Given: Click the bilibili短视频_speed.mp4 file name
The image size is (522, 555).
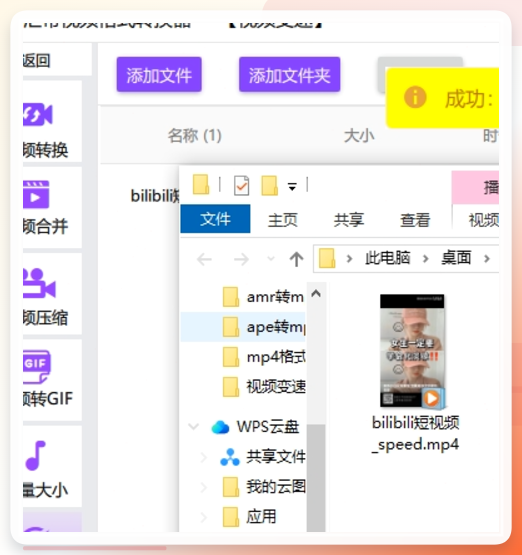Looking at the screenshot, I should click(415, 433).
